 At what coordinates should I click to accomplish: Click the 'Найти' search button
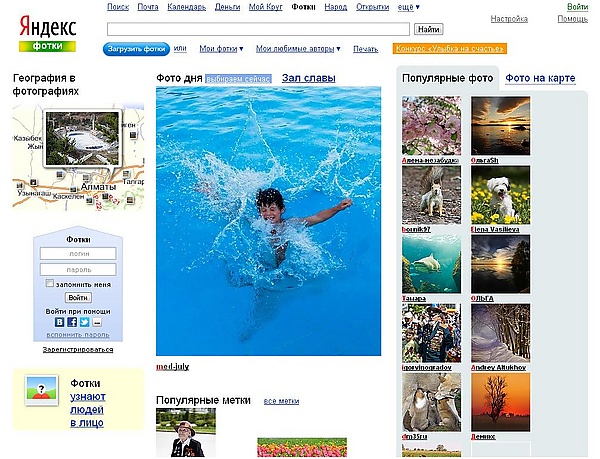(x=429, y=29)
